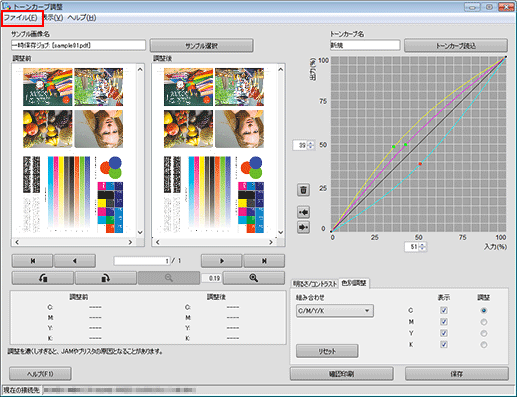The height and width of the screenshot is (397, 517).
Task: Advance to next sample page
Action: (x=221, y=261)
